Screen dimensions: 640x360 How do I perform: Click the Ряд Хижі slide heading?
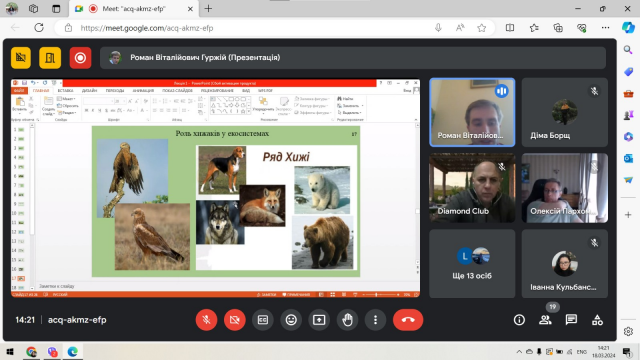[286, 157]
